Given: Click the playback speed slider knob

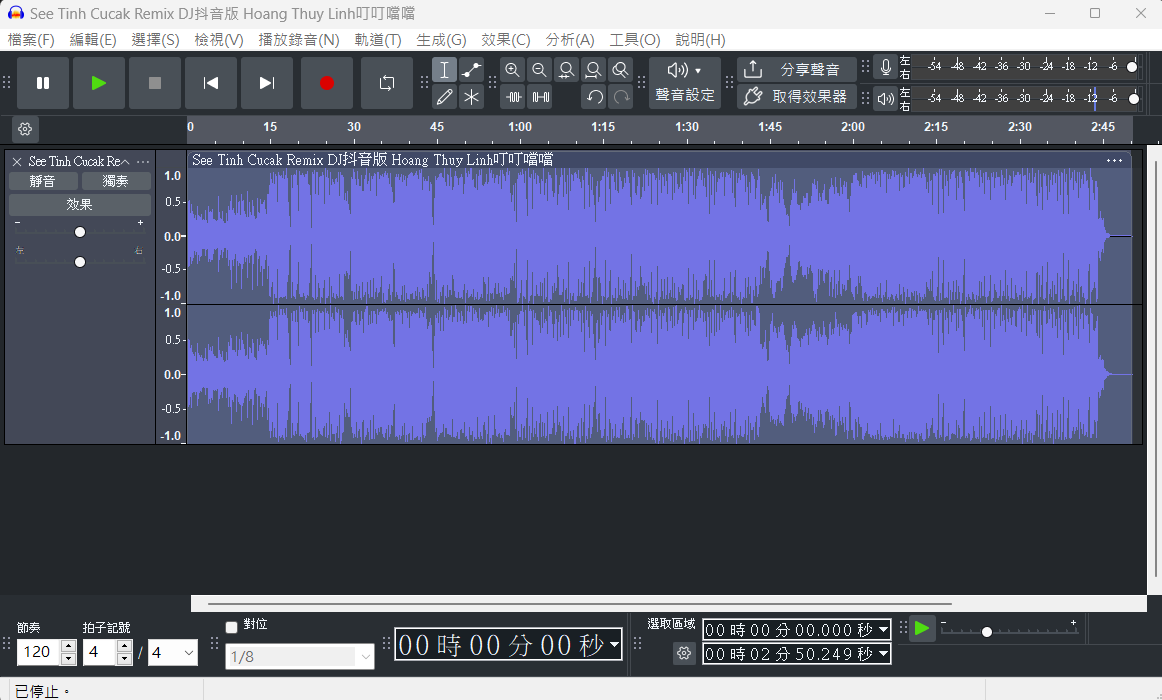Looking at the screenshot, I should tap(986, 632).
